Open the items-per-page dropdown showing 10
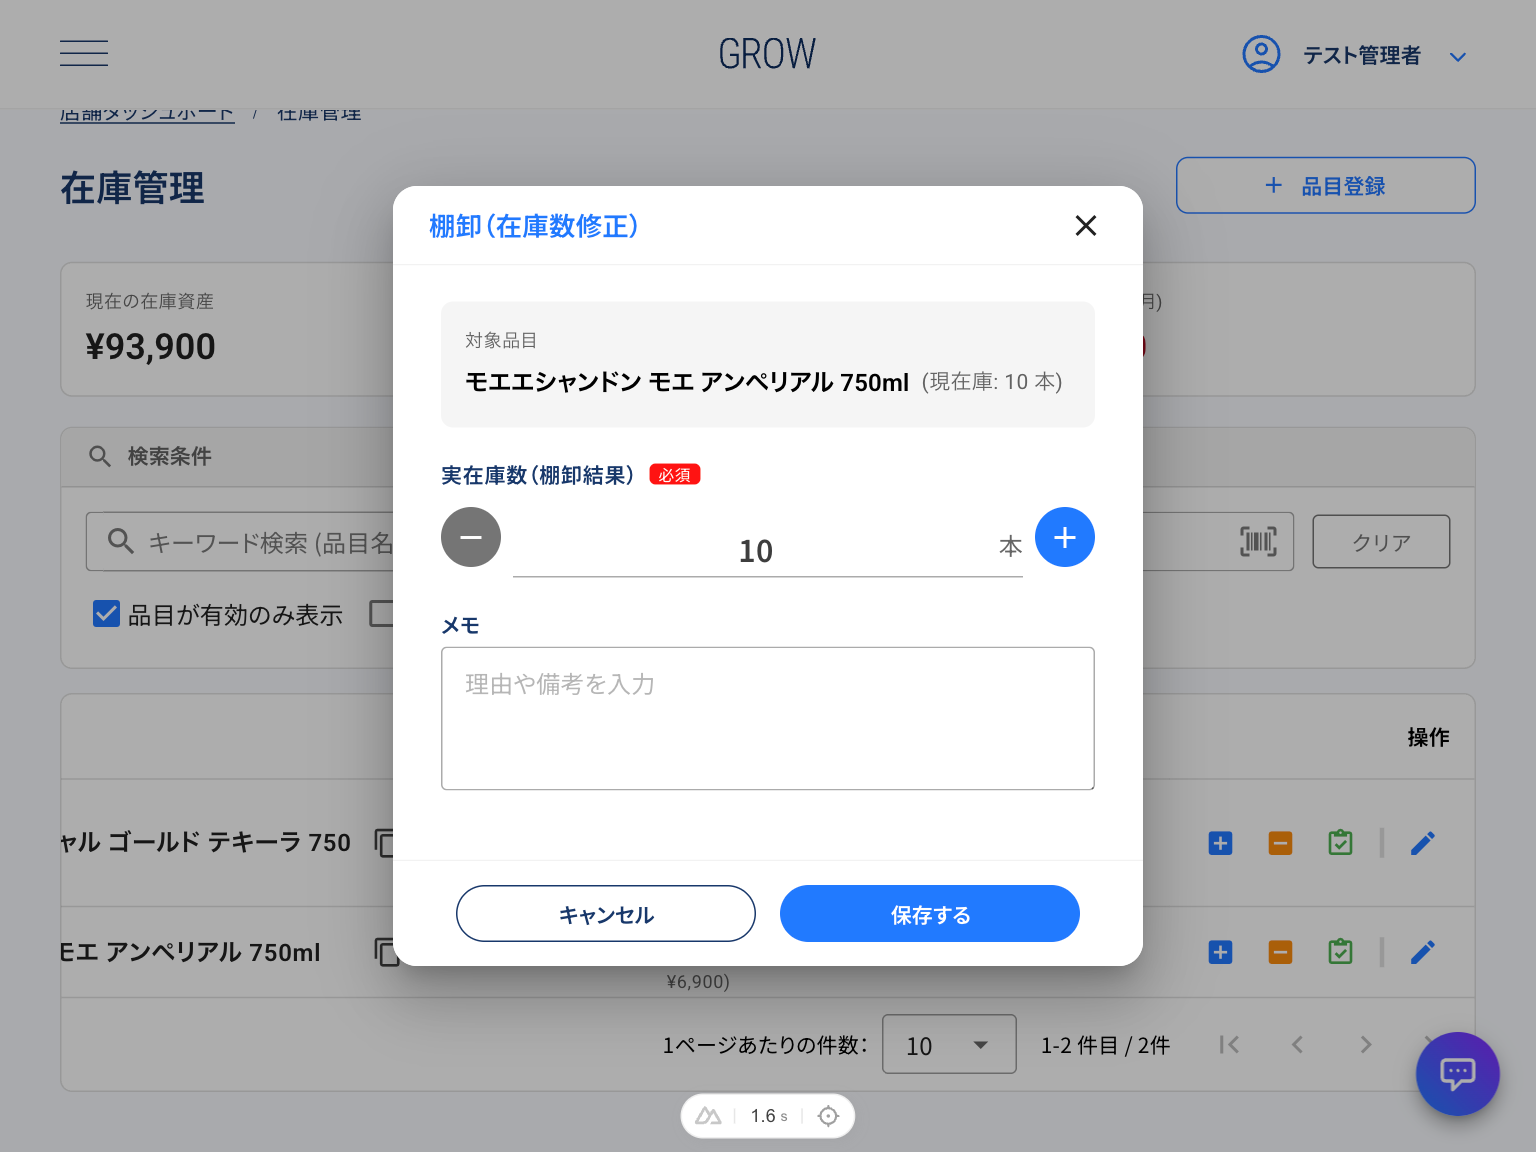Screen dimensions: 1536x1152 (x=949, y=1044)
